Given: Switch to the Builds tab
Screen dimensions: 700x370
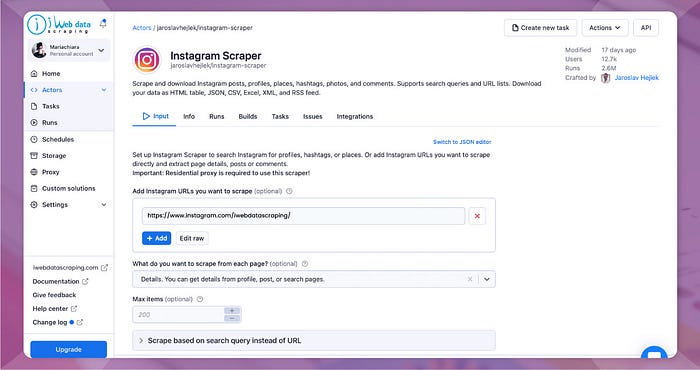Looking at the screenshot, I should tap(248, 116).
